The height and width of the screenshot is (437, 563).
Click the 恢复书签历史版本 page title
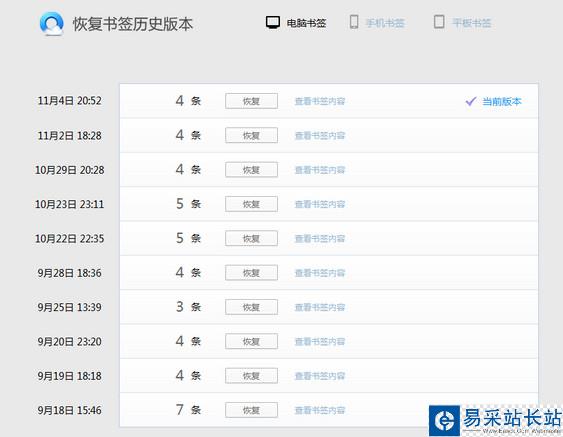[133, 24]
